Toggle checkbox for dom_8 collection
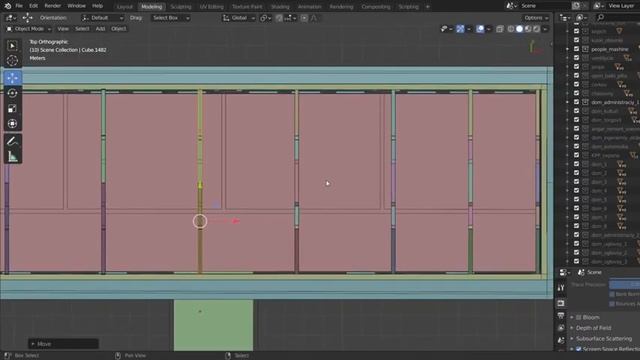The height and width of the screenshot is (360, 640). [576, 226]
